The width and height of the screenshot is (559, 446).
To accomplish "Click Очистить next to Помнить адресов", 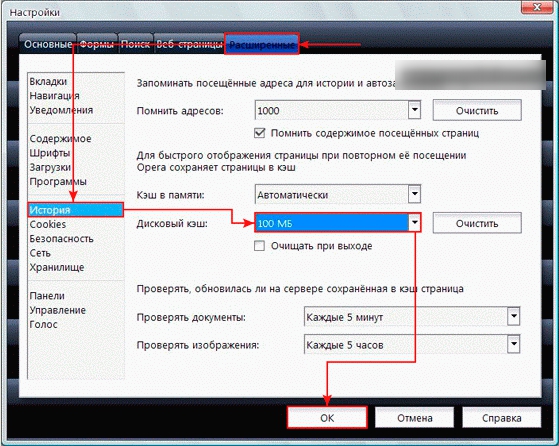I will coord(477,111).
